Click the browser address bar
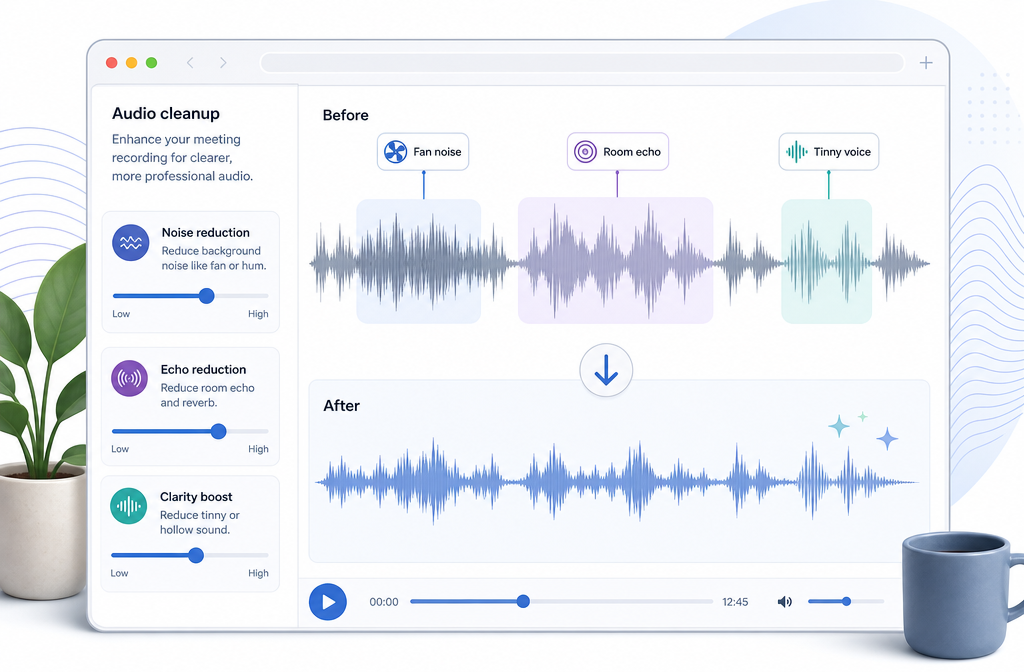The width and height of the screenshot is (1024, 672). [582, 63]
